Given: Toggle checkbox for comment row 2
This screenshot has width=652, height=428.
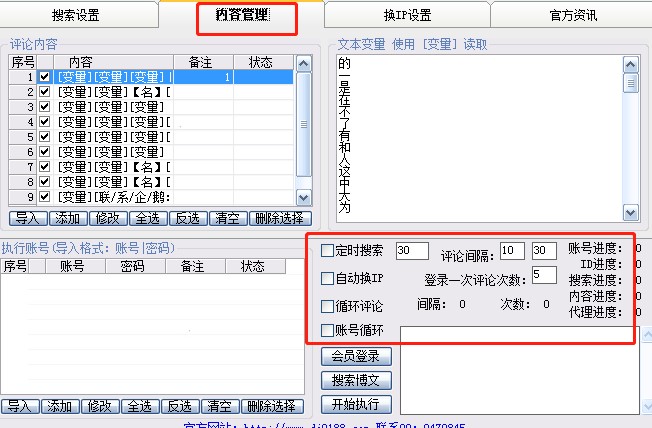Looking at the screenshot, I should tap(44, 92).
